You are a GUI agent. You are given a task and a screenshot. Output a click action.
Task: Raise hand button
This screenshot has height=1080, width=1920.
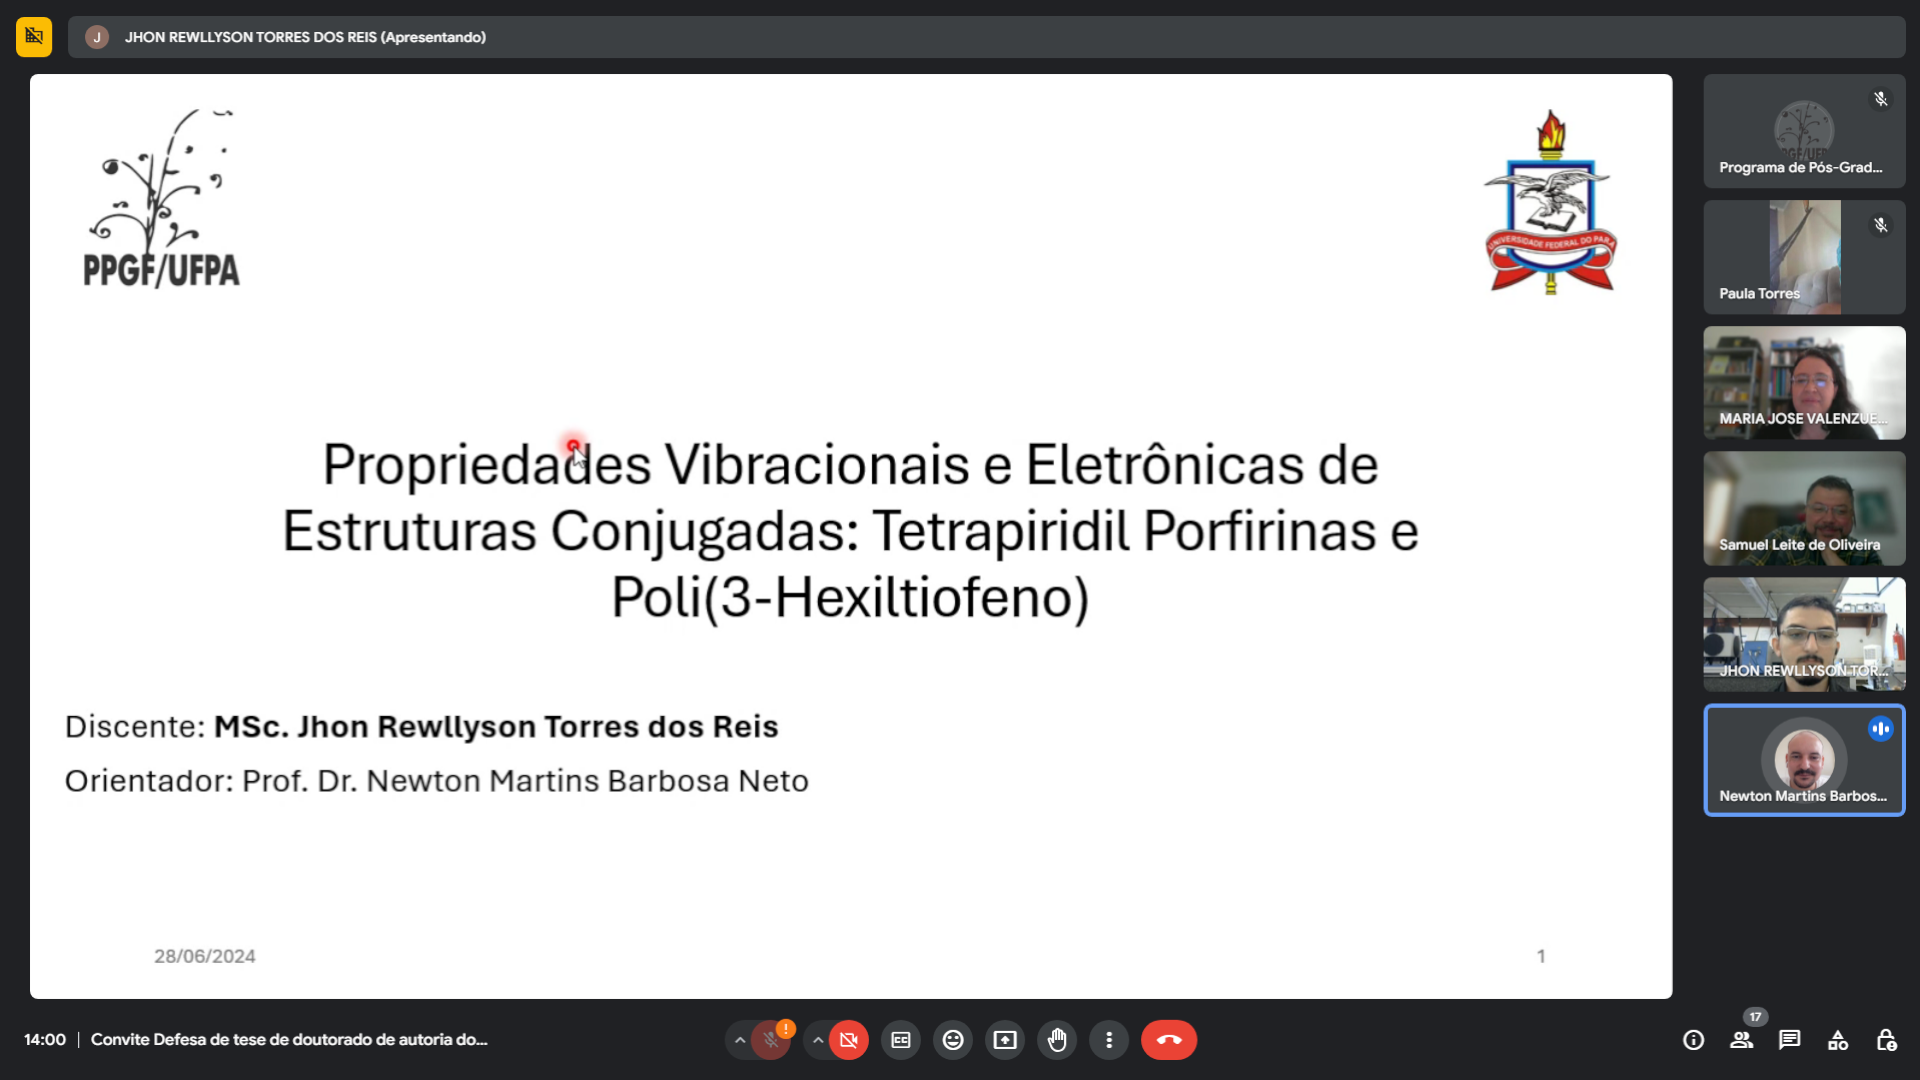1057,1040
